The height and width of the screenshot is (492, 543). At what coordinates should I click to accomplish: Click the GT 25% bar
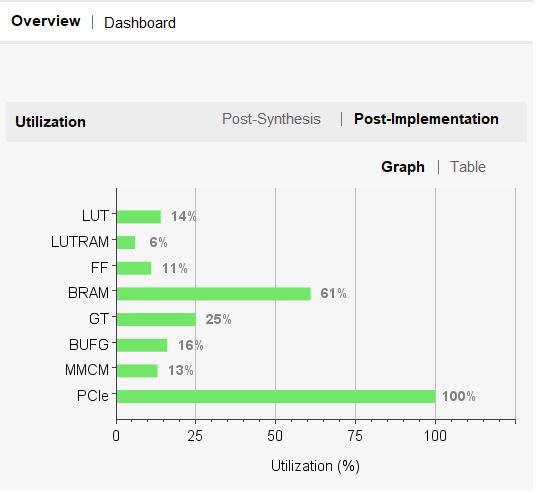(x=156, y=320)
